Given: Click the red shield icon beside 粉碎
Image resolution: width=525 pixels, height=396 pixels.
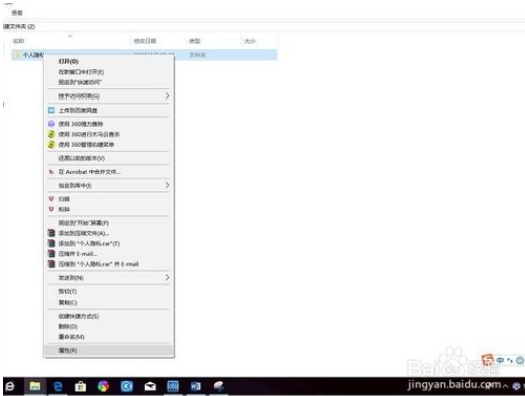Looking at the screenshot, I should (x=51, y=209).
